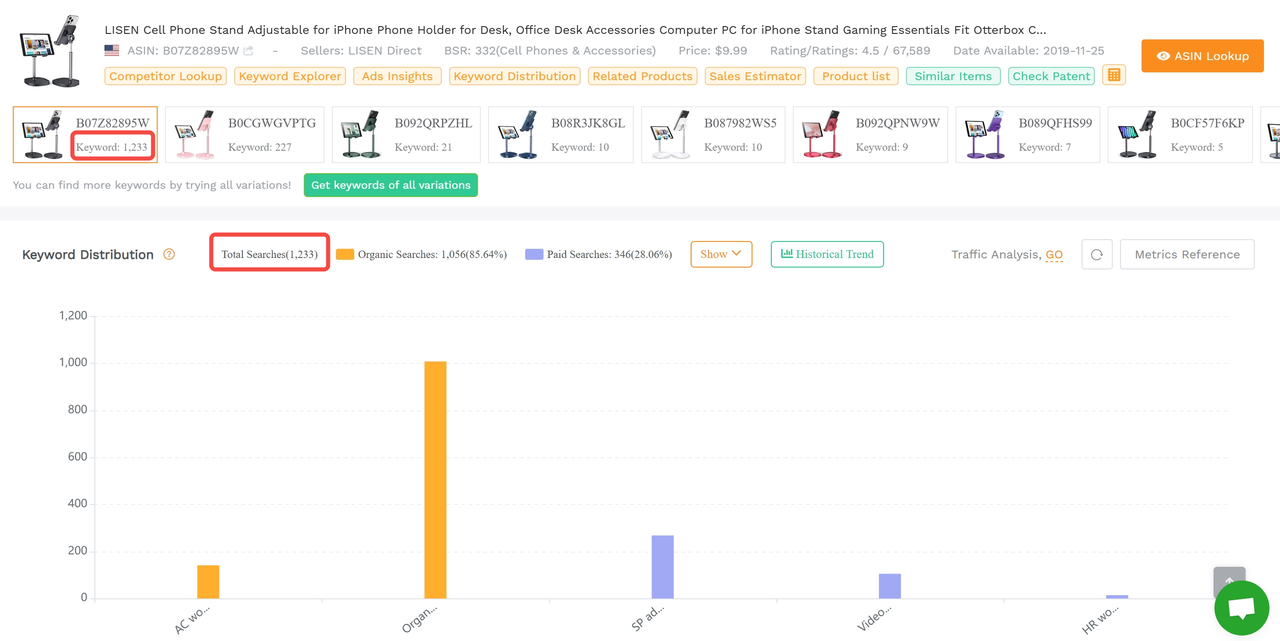Image resolution: width=1280 pixels, height=641 pixels.
Task: Open the Ads Insights tab
Action: click(397, 76)
